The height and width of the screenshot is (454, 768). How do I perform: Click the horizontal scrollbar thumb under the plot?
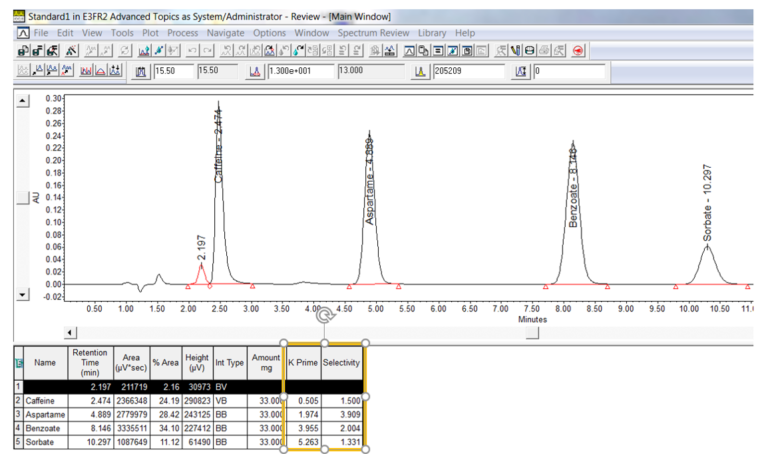click(532, 333)
